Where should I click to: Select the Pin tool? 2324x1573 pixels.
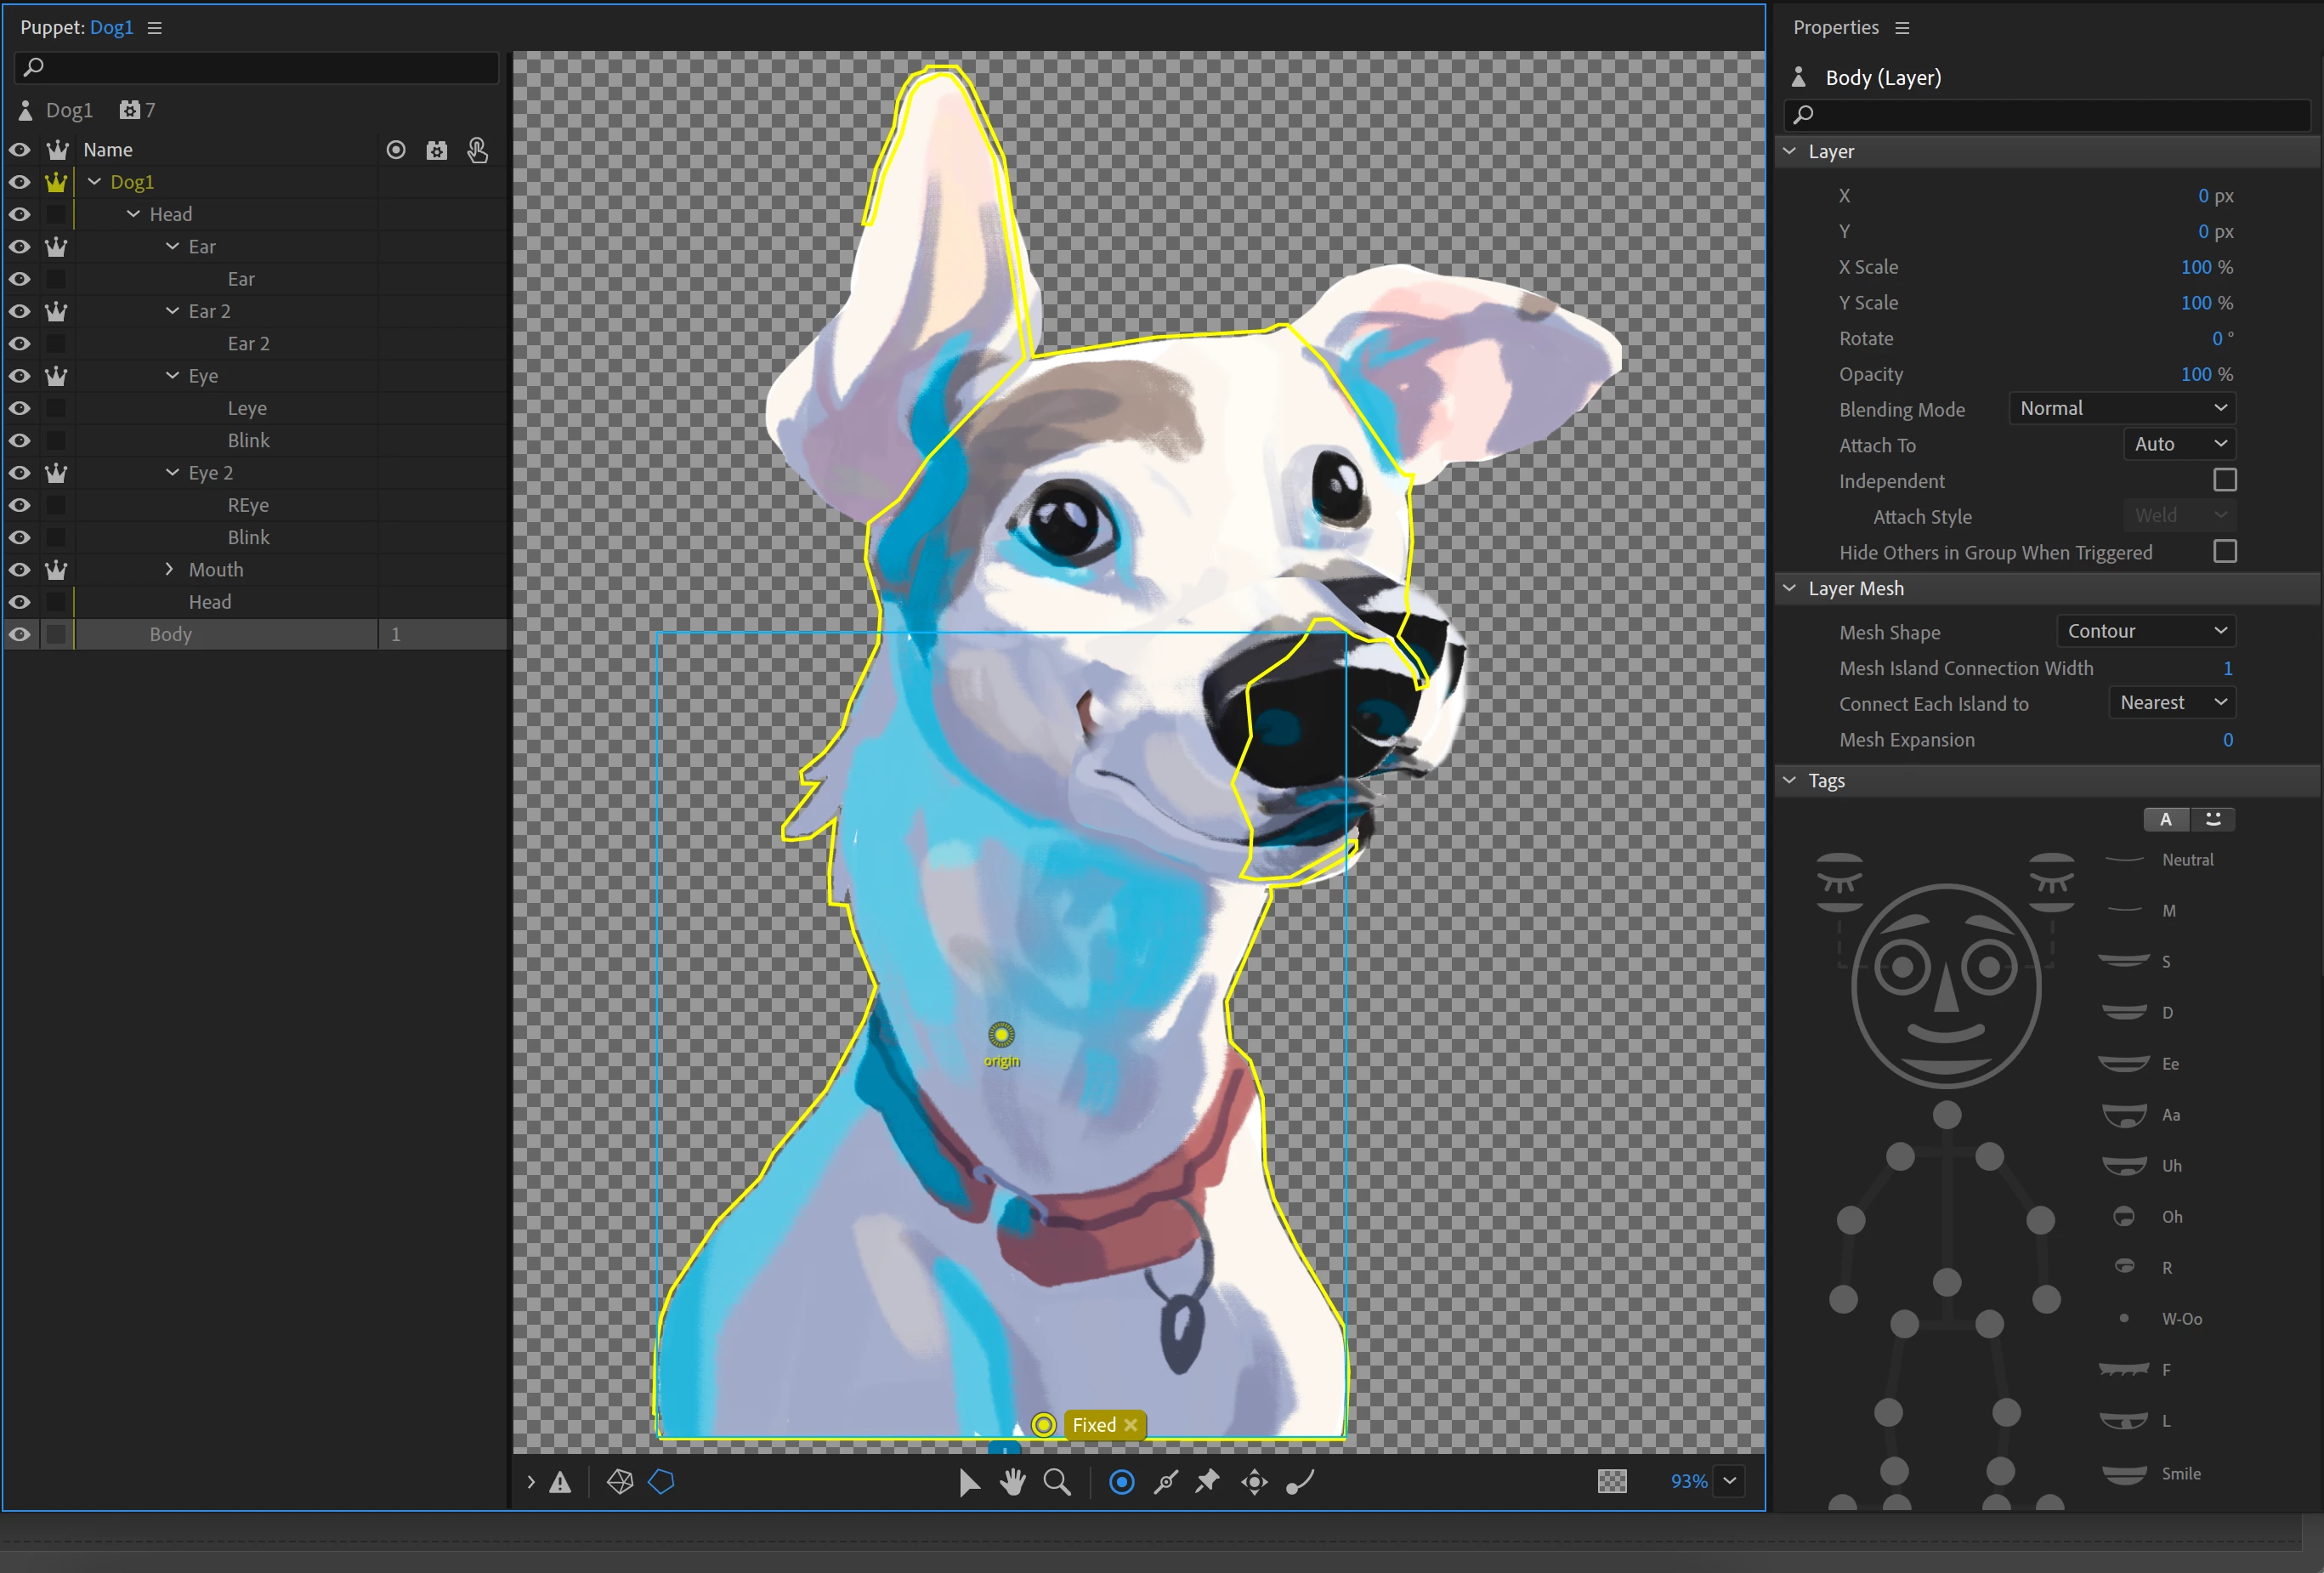pyautogui.click(x=1207, y=1482)
